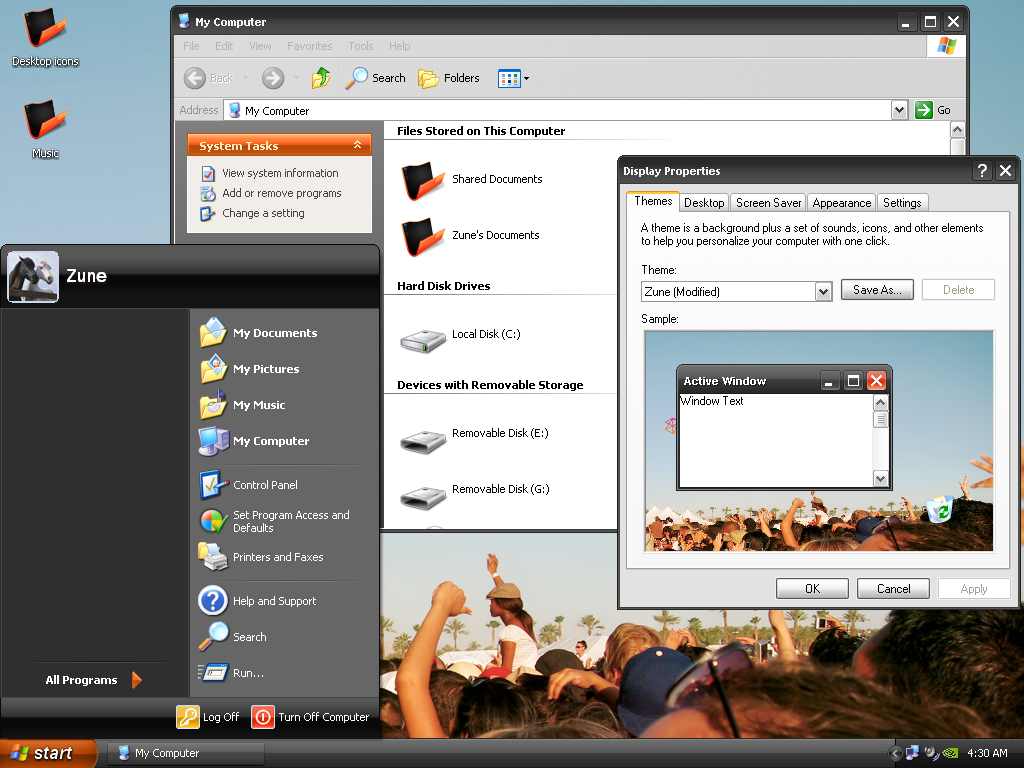The image size is (1024, 768).
Task: Select Removable Disk (E:) drive icon
Action: coord(423,441)
